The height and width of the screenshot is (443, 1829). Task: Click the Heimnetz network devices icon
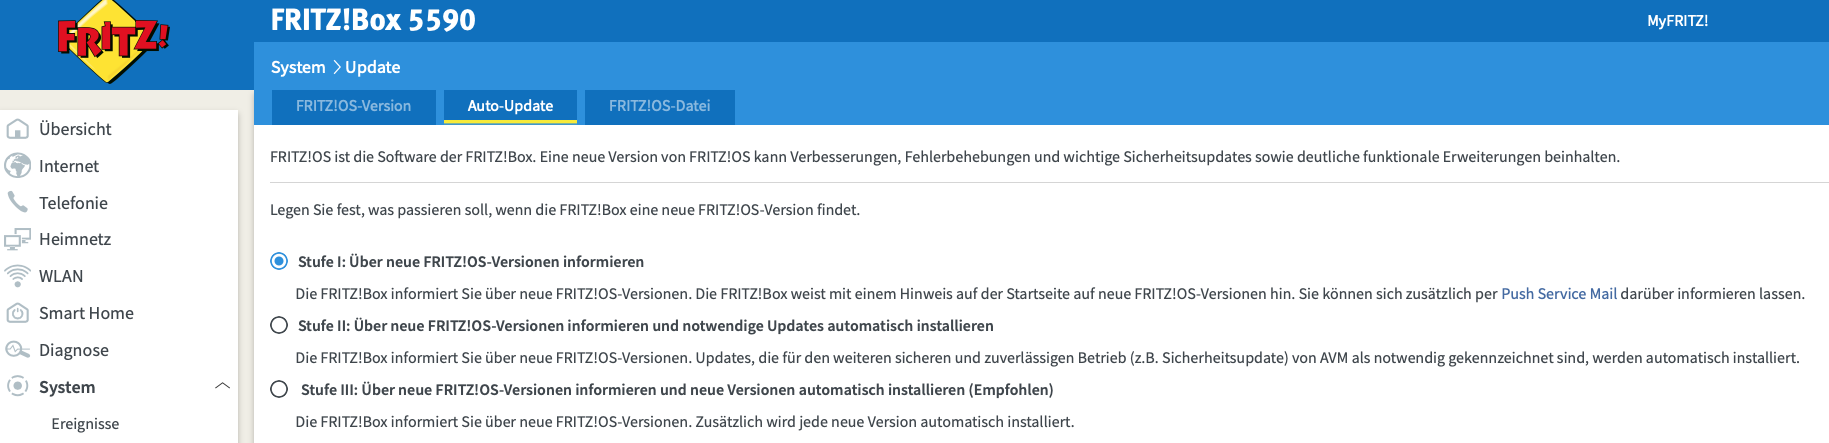pos(17,239)
